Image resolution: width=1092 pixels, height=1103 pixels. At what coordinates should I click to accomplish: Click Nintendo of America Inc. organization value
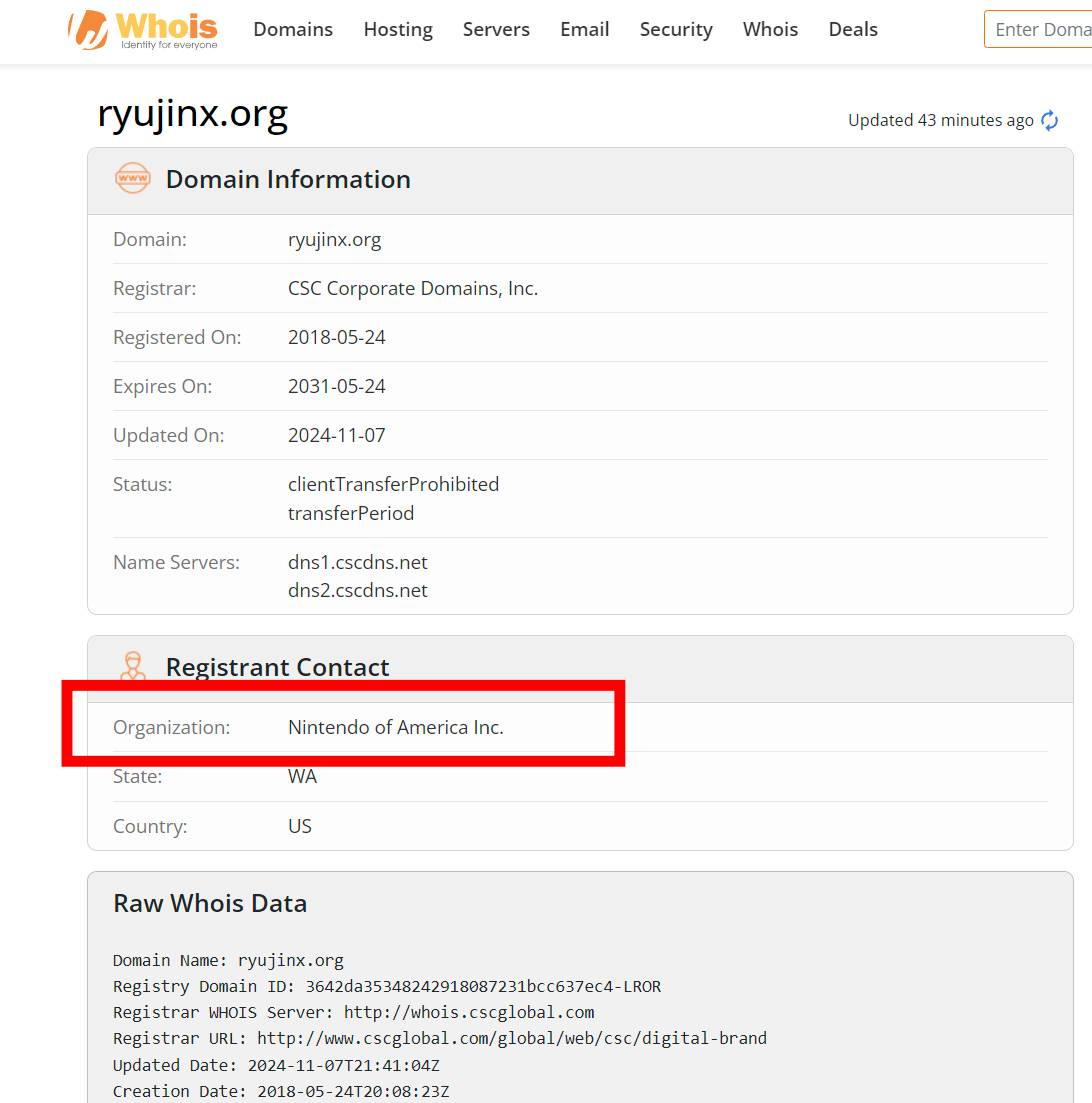(x=395, y=727)
